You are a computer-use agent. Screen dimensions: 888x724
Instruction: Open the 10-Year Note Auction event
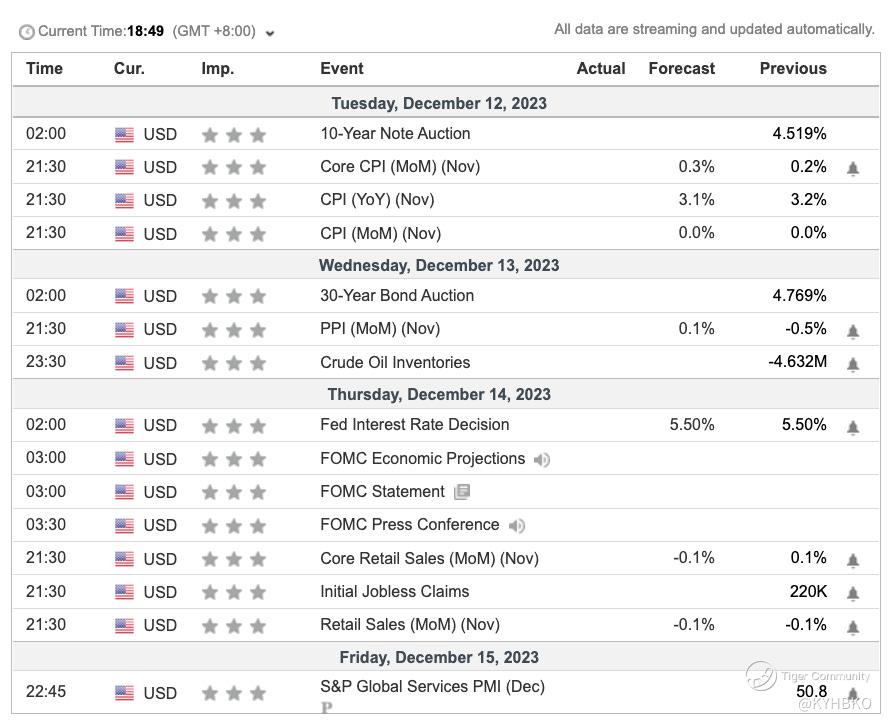[x=395, y=134]
